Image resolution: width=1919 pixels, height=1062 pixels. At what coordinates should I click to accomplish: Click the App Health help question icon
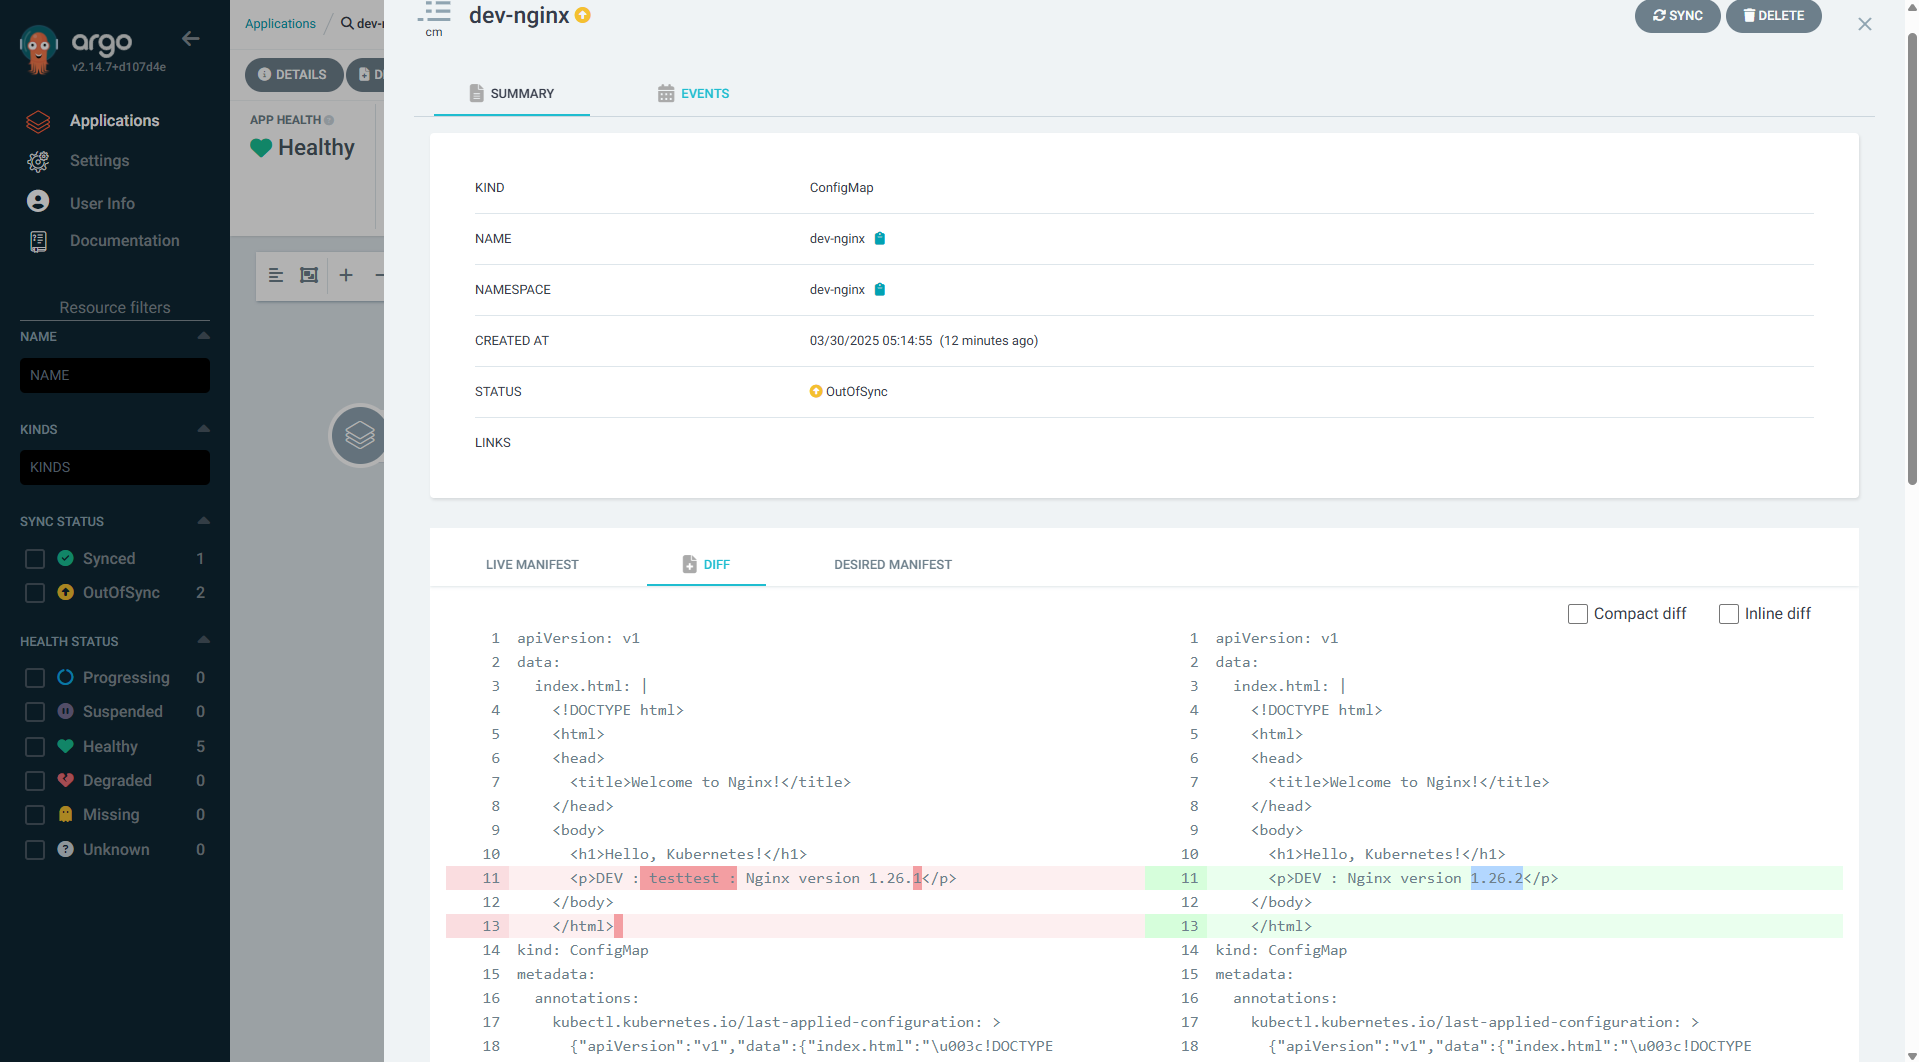329,120
